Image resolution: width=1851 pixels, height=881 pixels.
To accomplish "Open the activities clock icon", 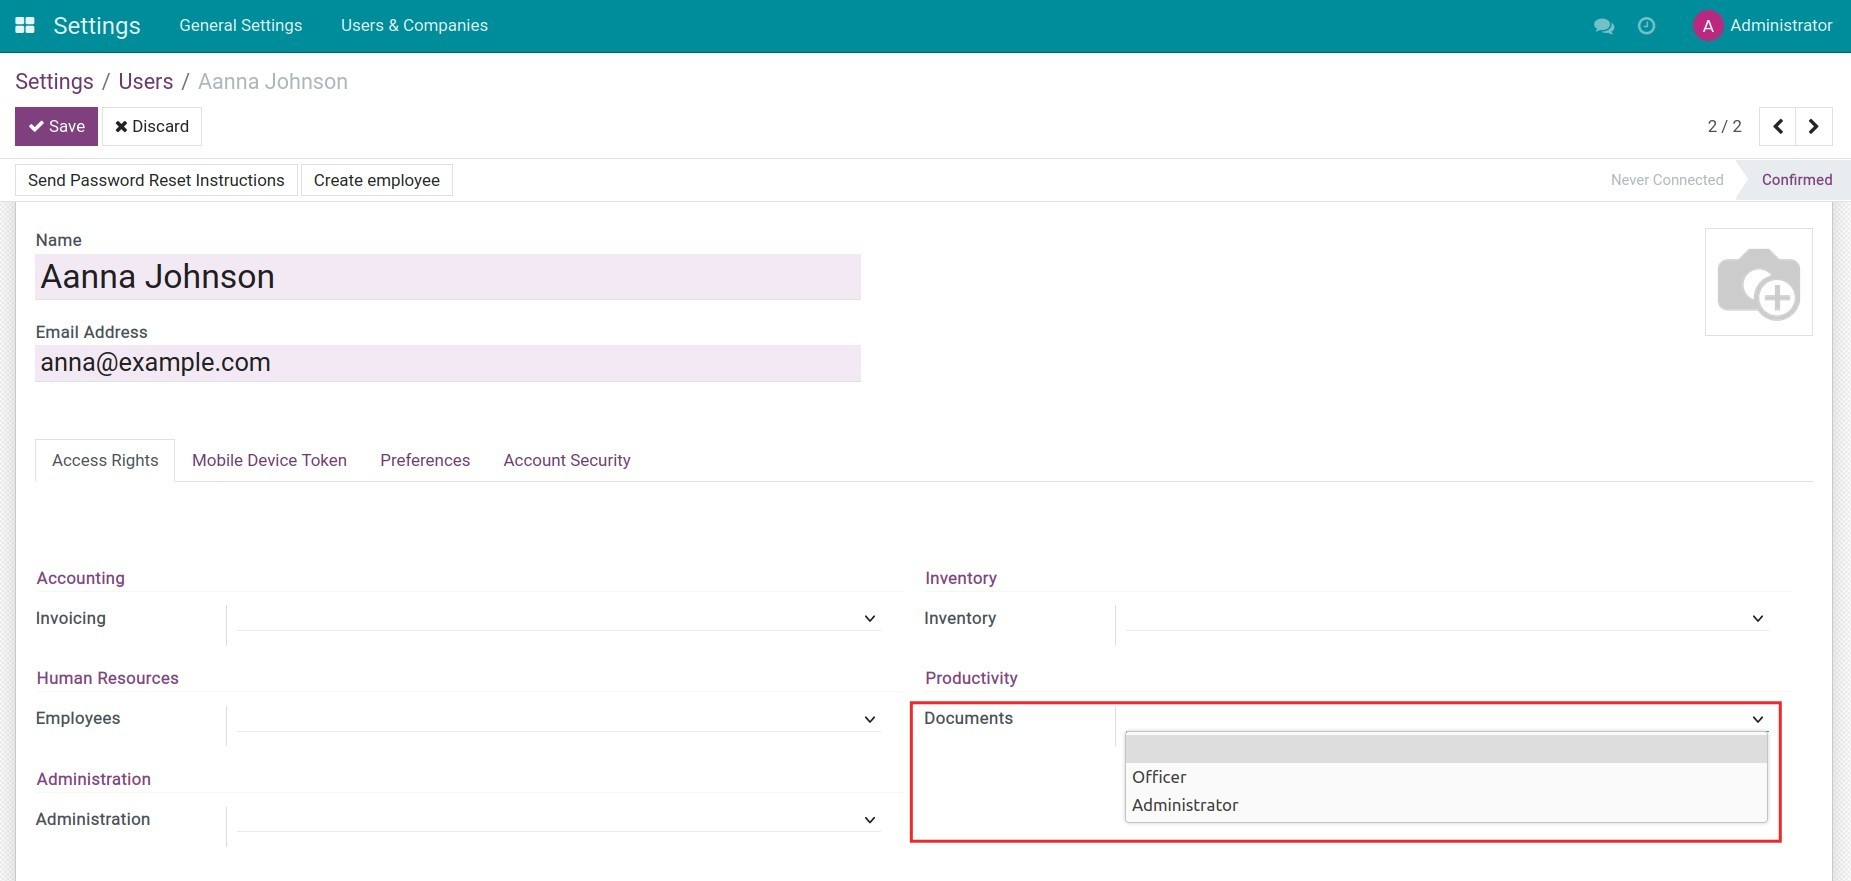I will 1646,26.
